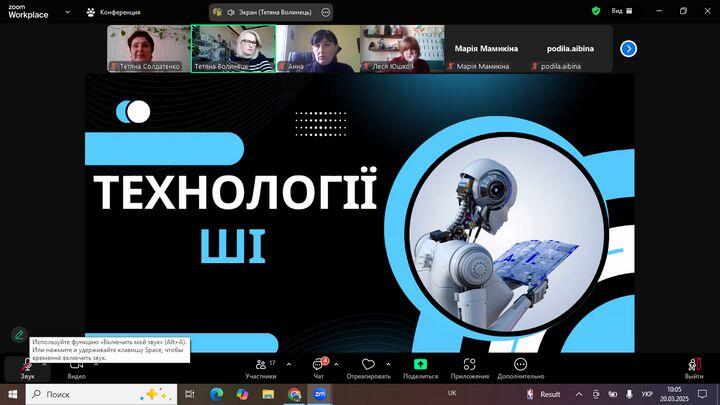Open Microsoft Edge from the taskbar
Image resolution: width=720 pixels, height=405 pixels.
click(x=216, y=394)
